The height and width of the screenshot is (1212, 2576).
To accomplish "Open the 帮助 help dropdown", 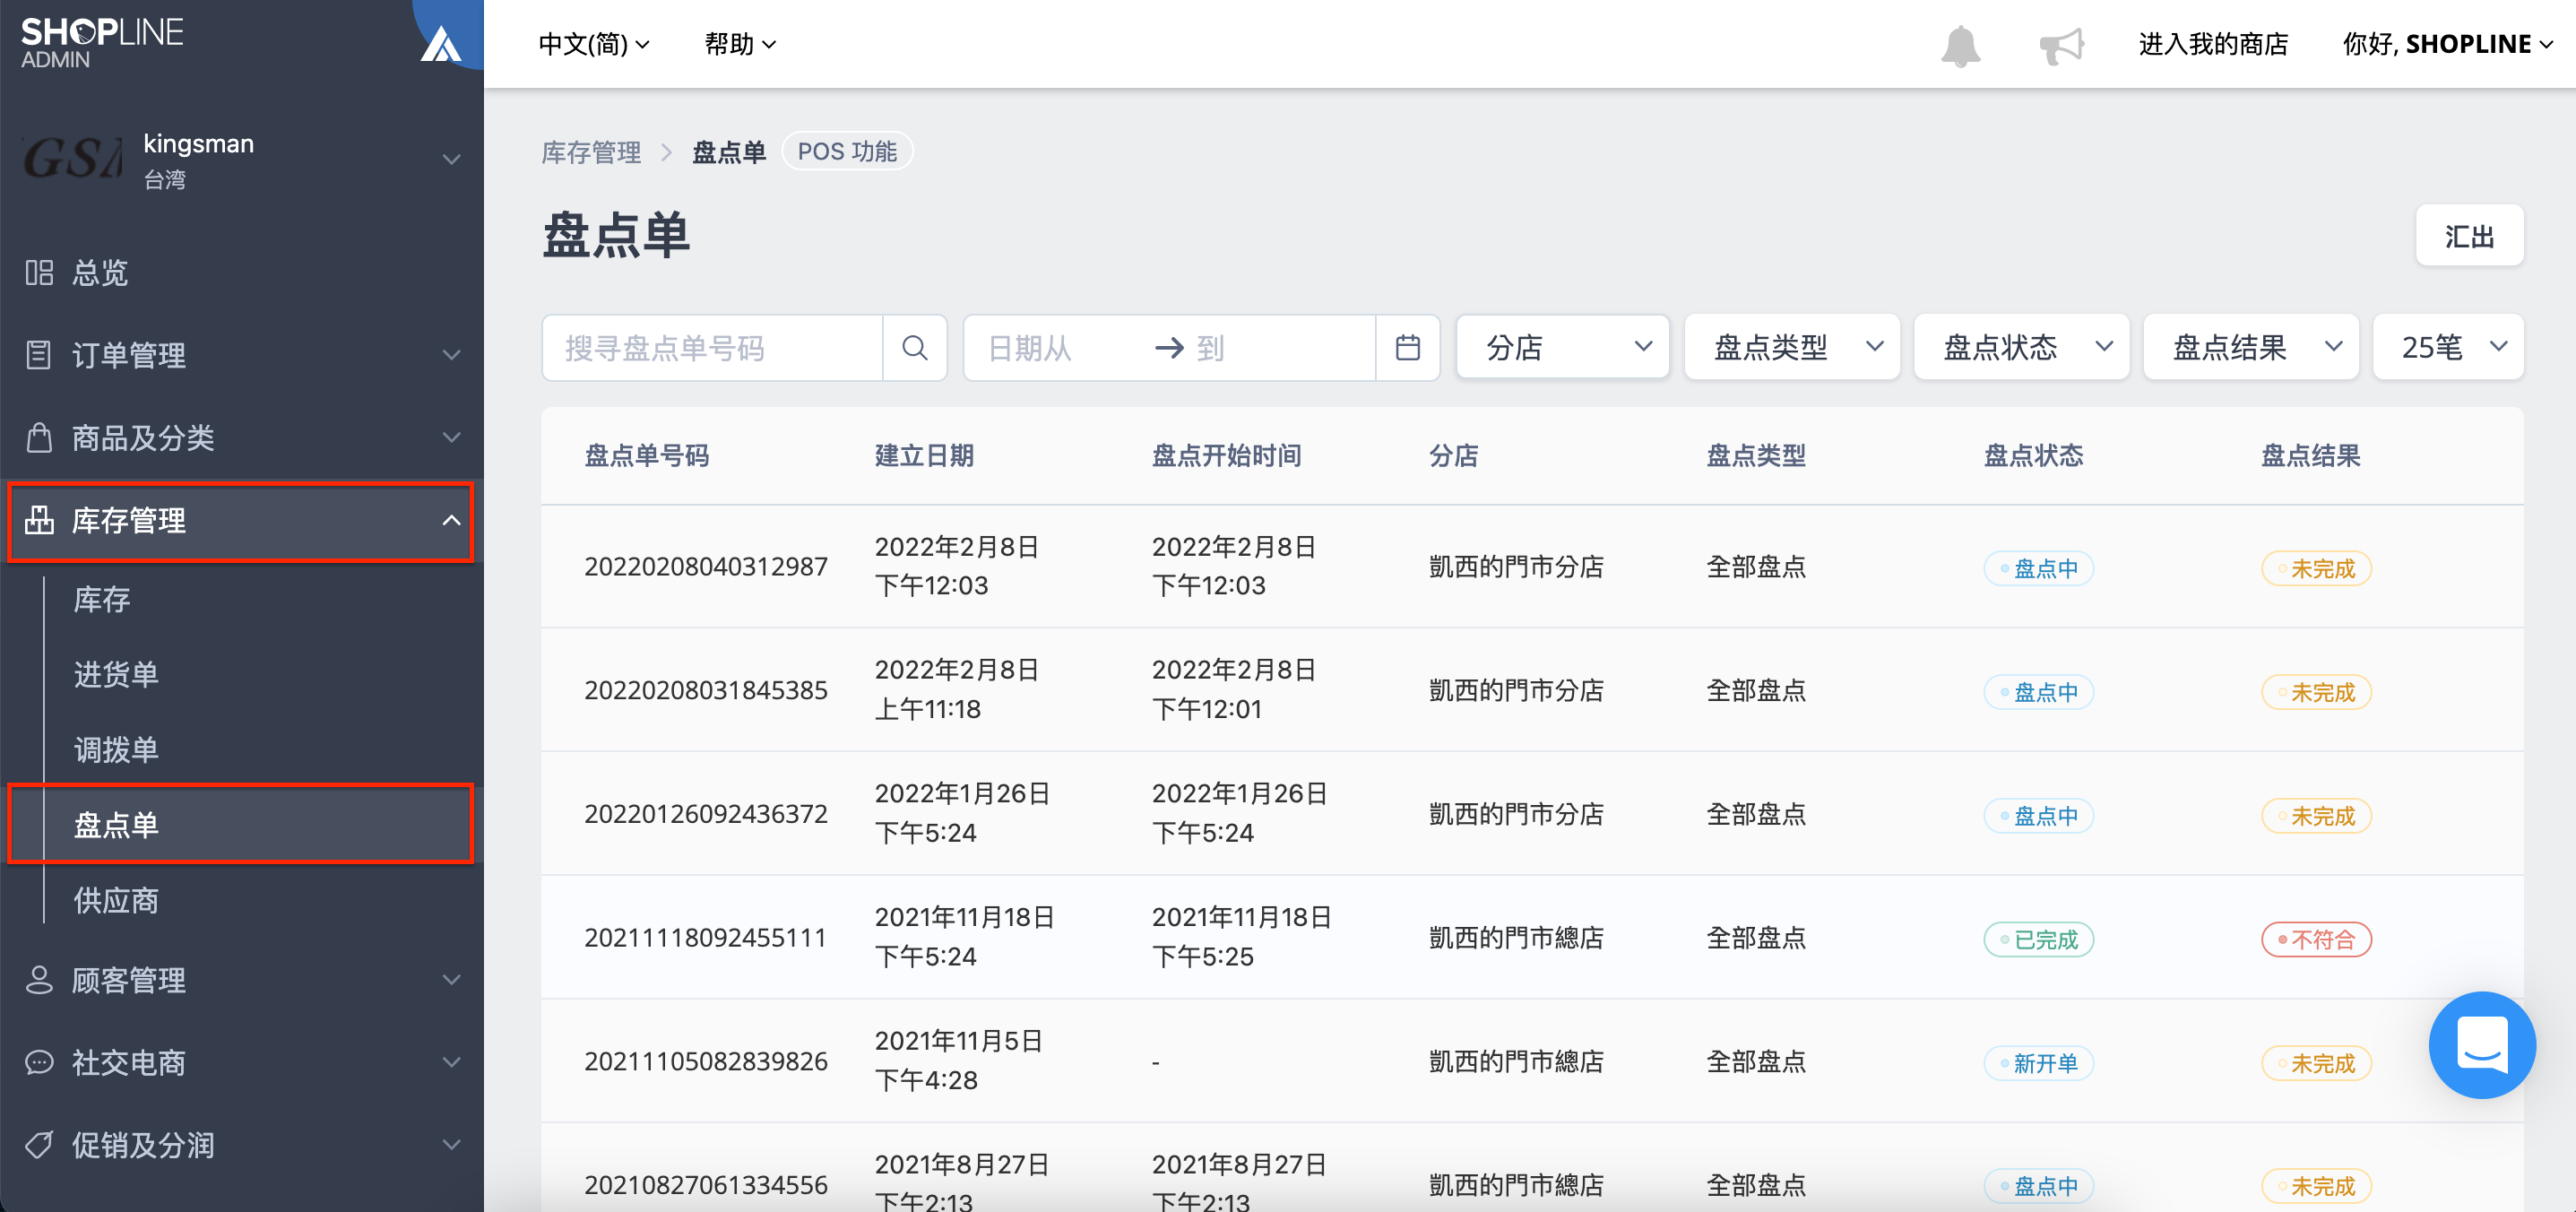I will point(740,44).
